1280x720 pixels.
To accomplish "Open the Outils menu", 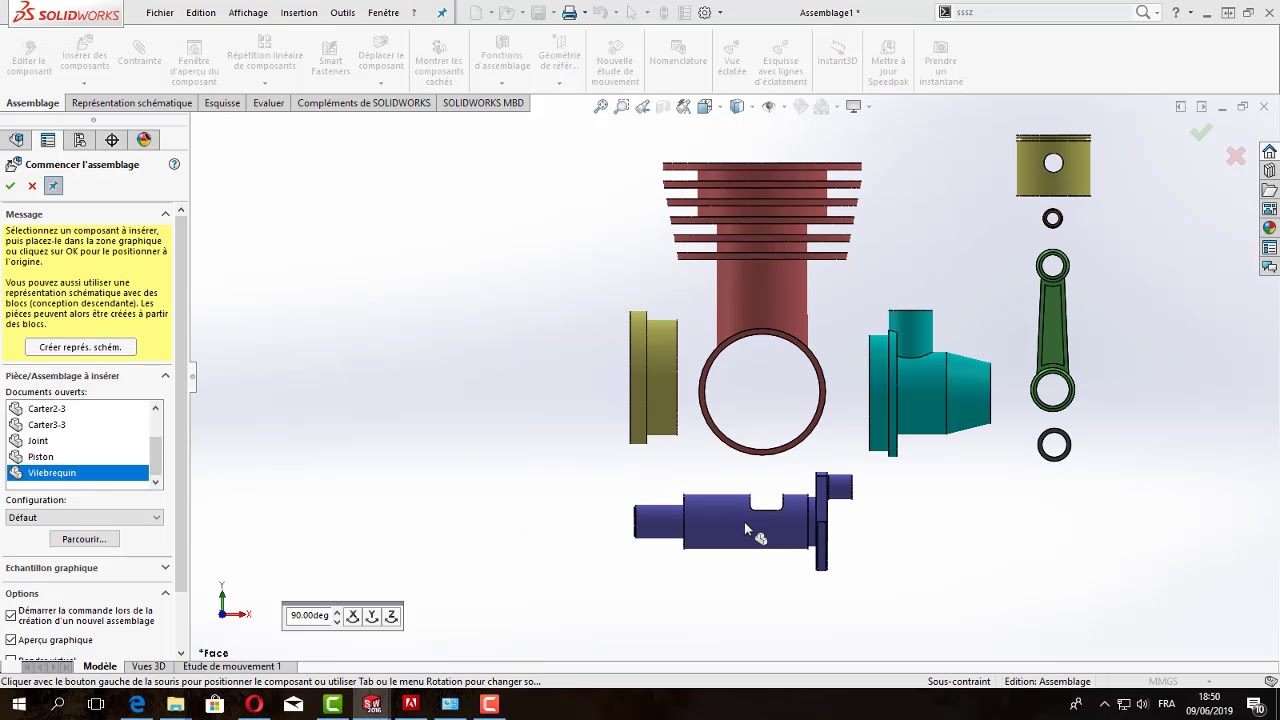I will (x=342, y=13).
